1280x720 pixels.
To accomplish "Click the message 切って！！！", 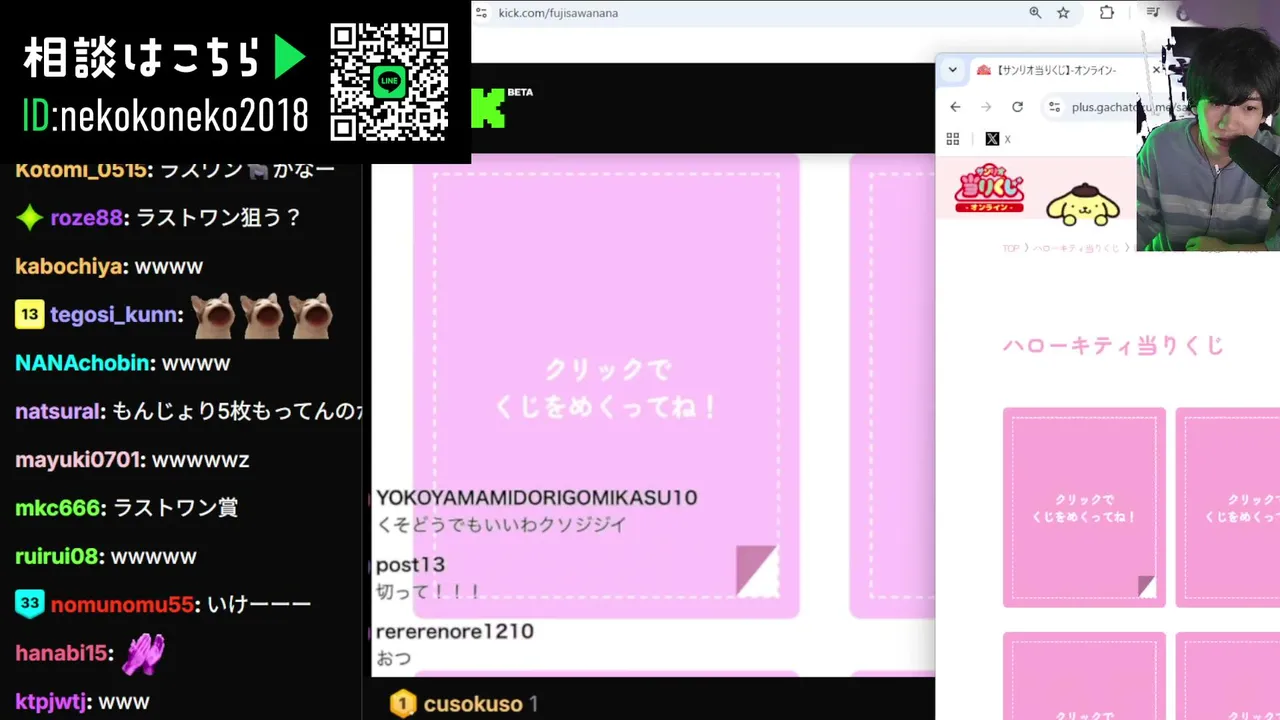I will 428,592.
